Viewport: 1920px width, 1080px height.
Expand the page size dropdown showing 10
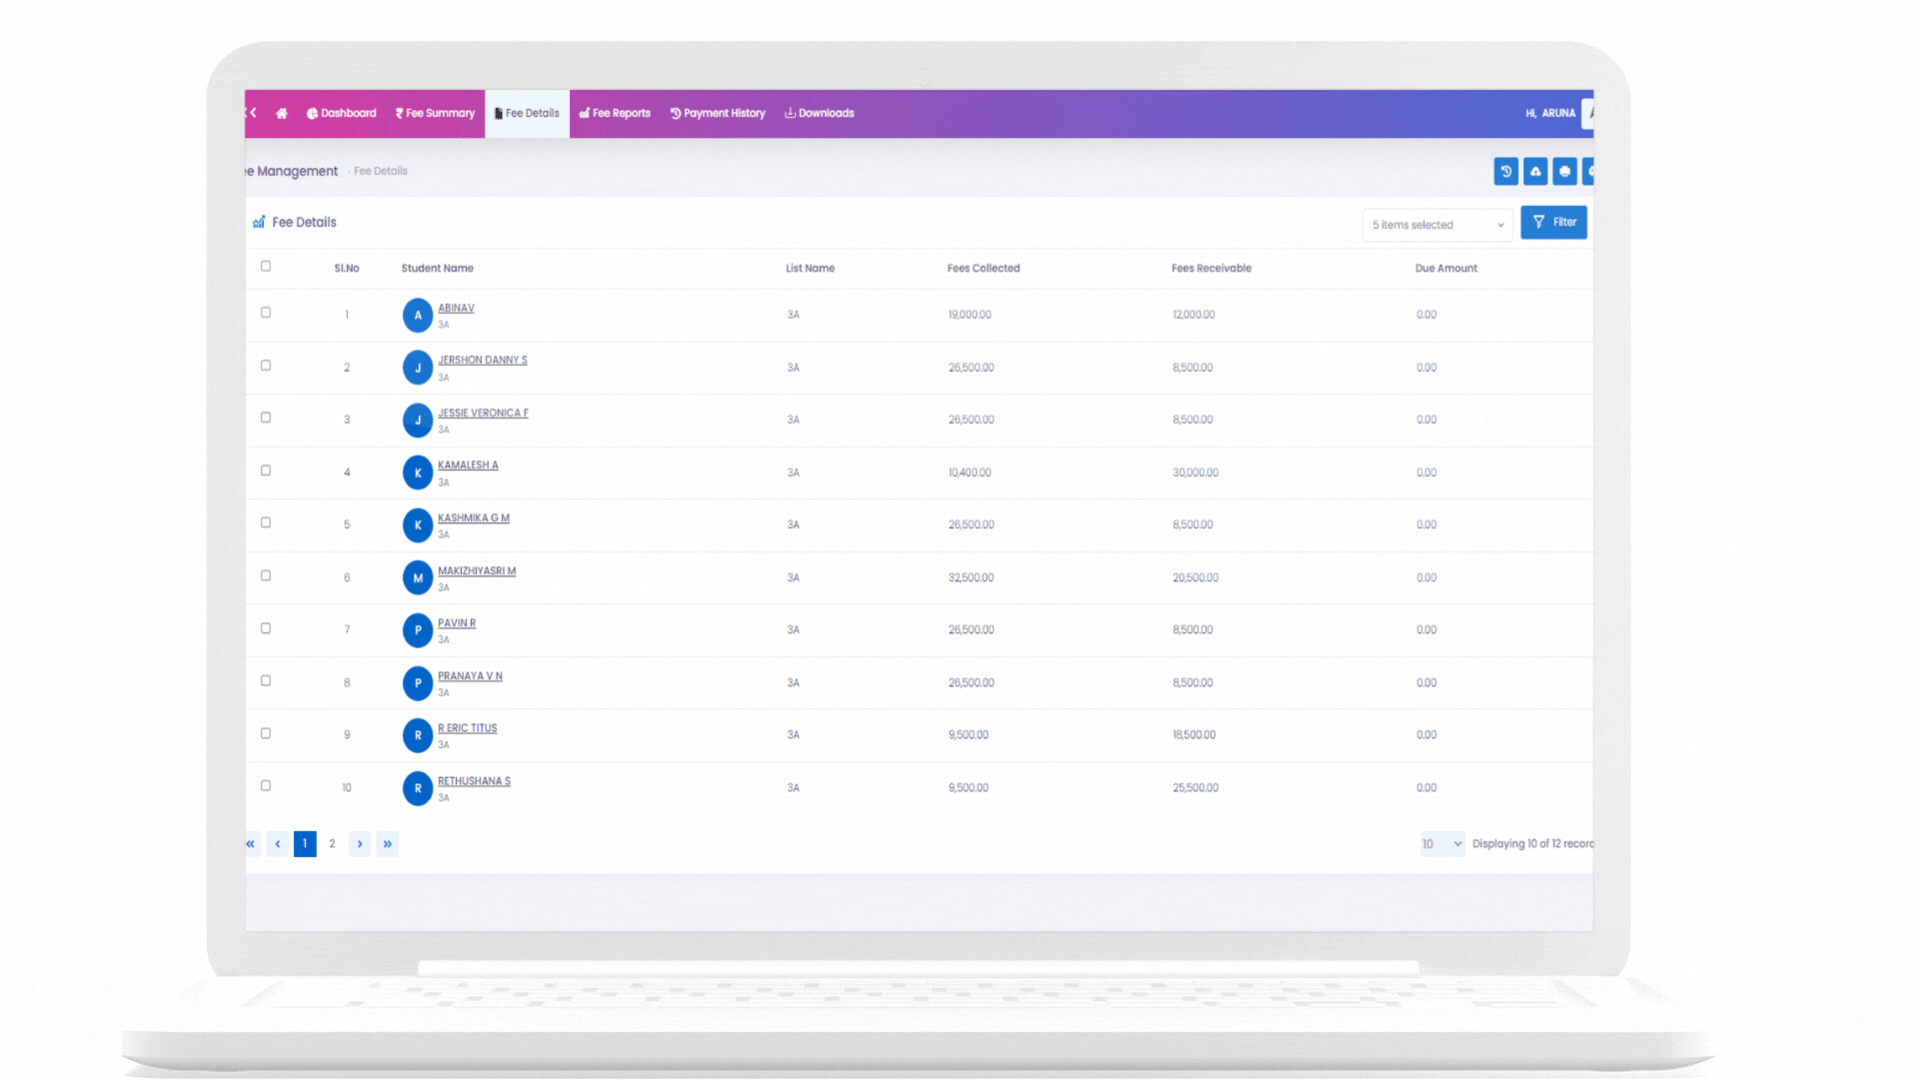point(1441,844)
